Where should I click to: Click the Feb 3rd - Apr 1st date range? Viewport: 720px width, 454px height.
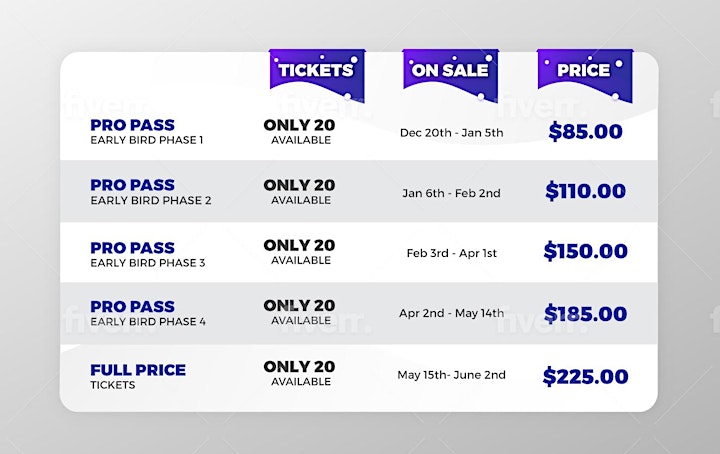click(x=452, y=253)
